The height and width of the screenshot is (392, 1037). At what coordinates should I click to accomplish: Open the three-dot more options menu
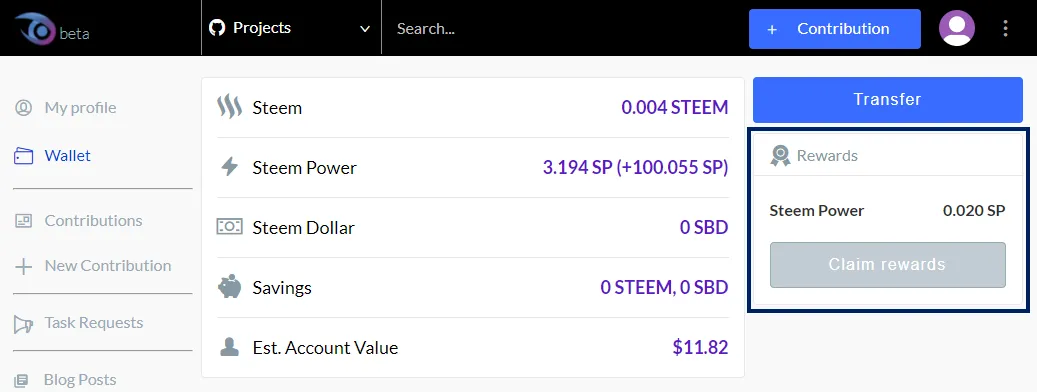click(x=1005, y=28)
